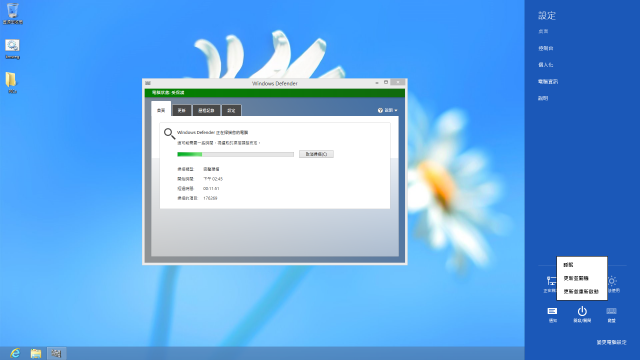Viewport: 640px width, 360px height.
Task: Select the yellow folder icon on desktop
Action: point(11,82)
